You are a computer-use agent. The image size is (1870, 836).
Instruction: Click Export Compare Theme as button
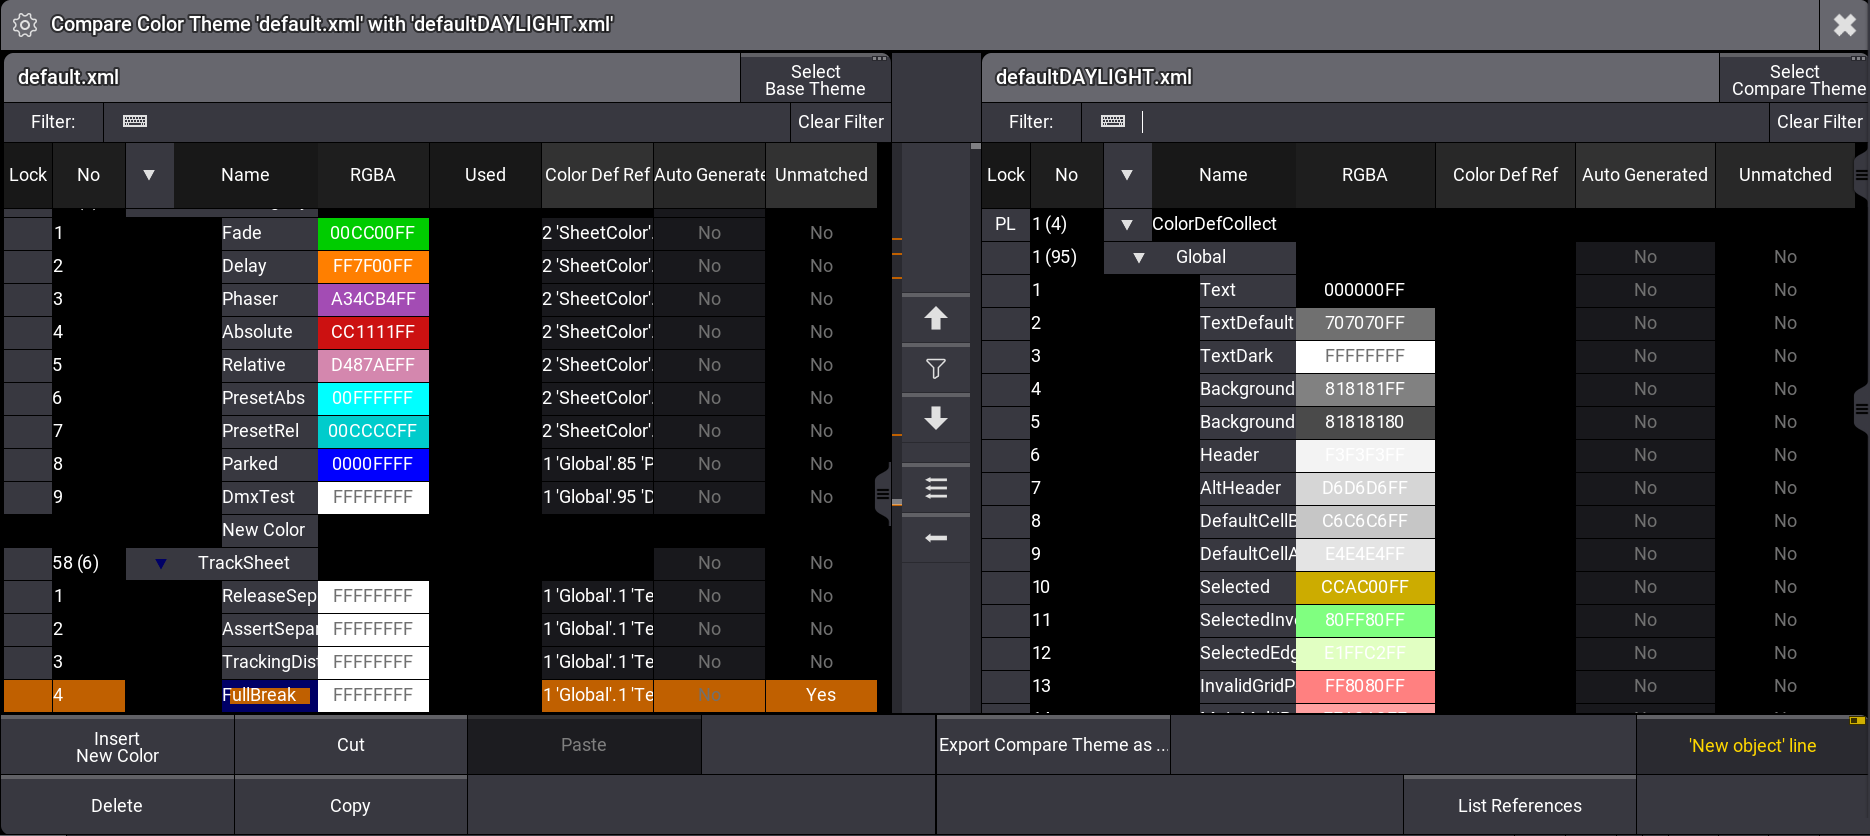(x=1052, y=746)
